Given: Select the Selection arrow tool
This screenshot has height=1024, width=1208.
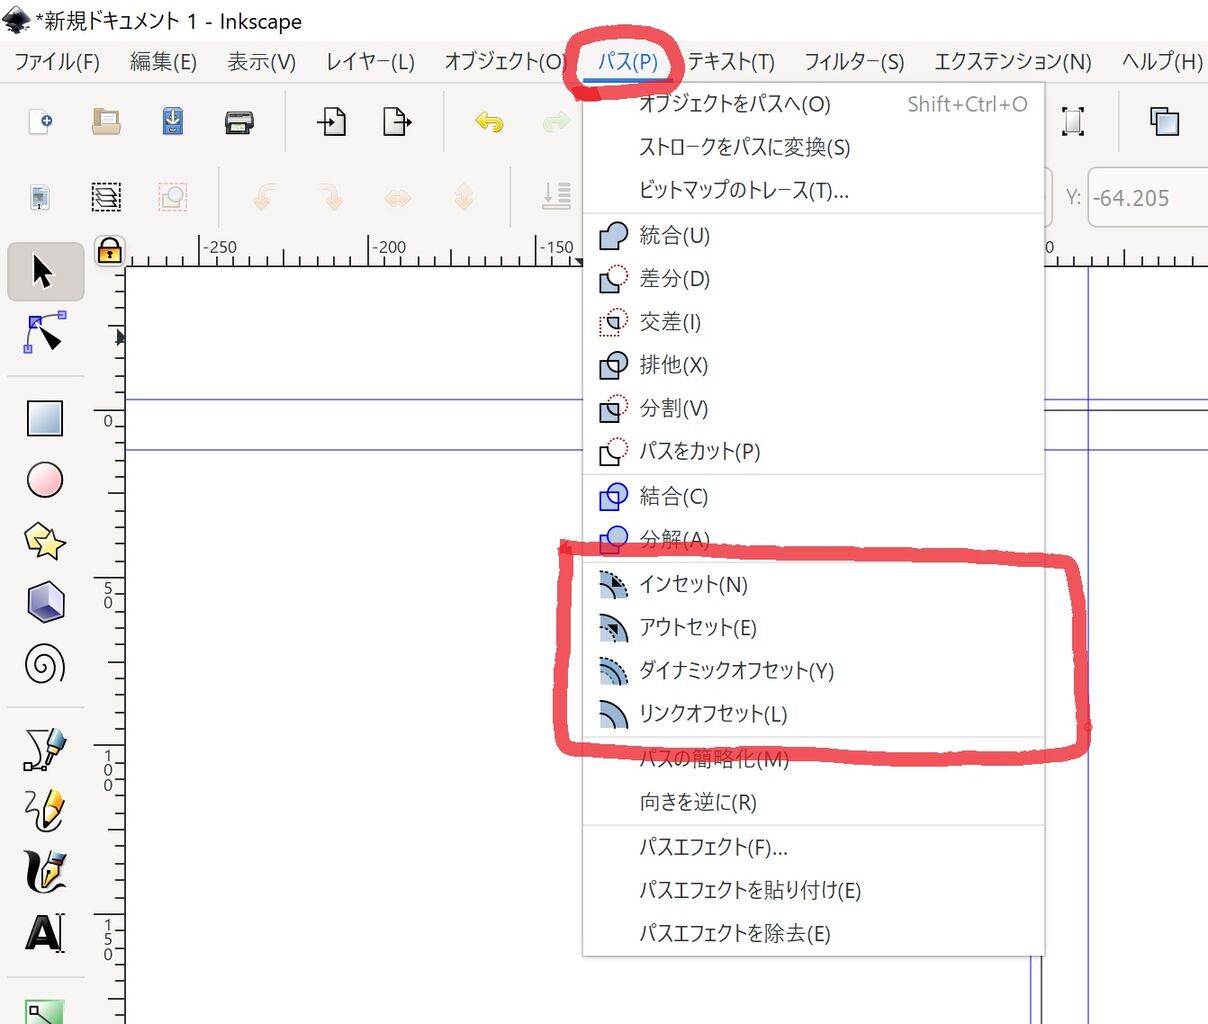Looking at the screenshot, I should [45, 271].
